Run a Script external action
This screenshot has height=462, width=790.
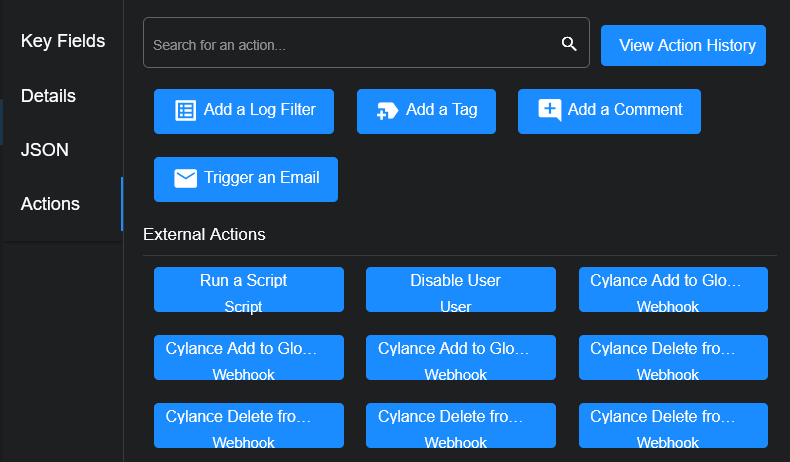pyautogui.click(x=249, y=289)
